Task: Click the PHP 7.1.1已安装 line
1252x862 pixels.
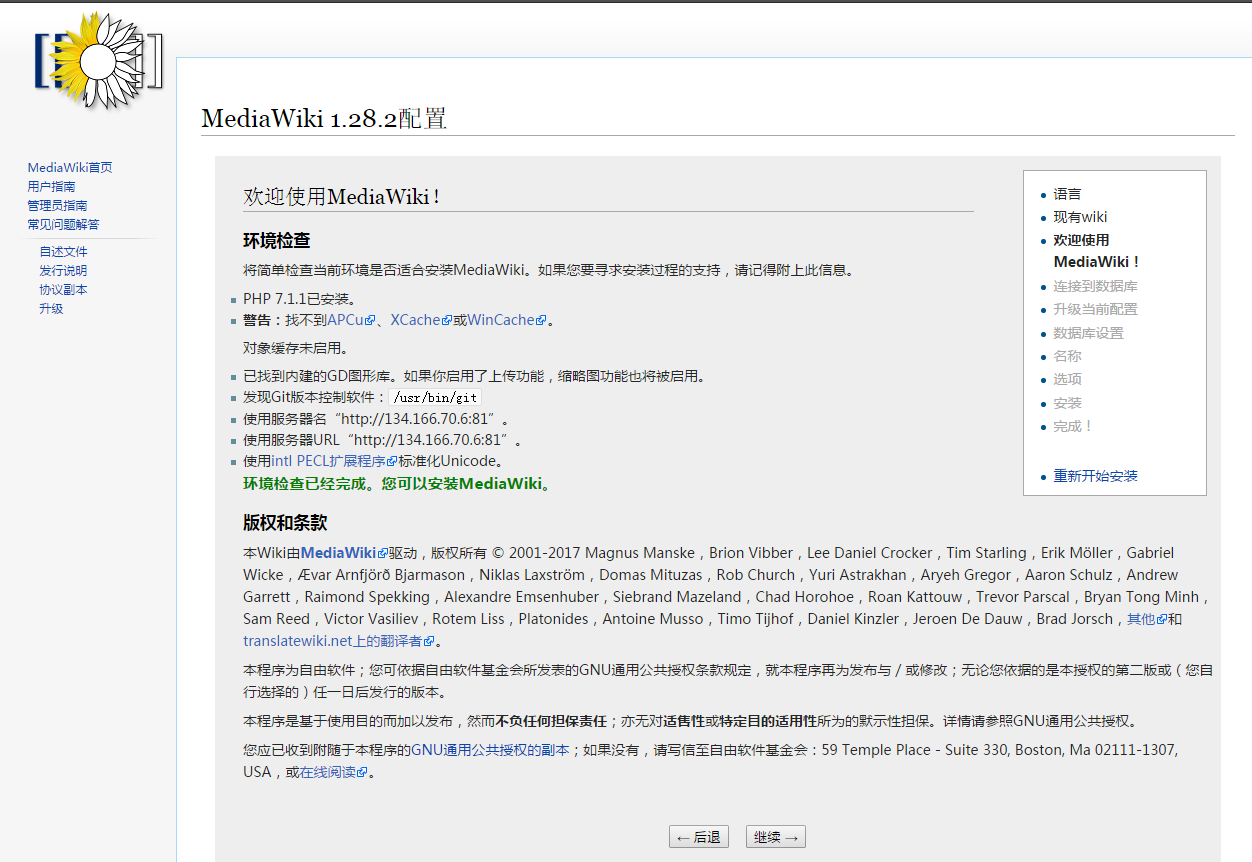Action: pyautogui.click(x=300, y=299)
